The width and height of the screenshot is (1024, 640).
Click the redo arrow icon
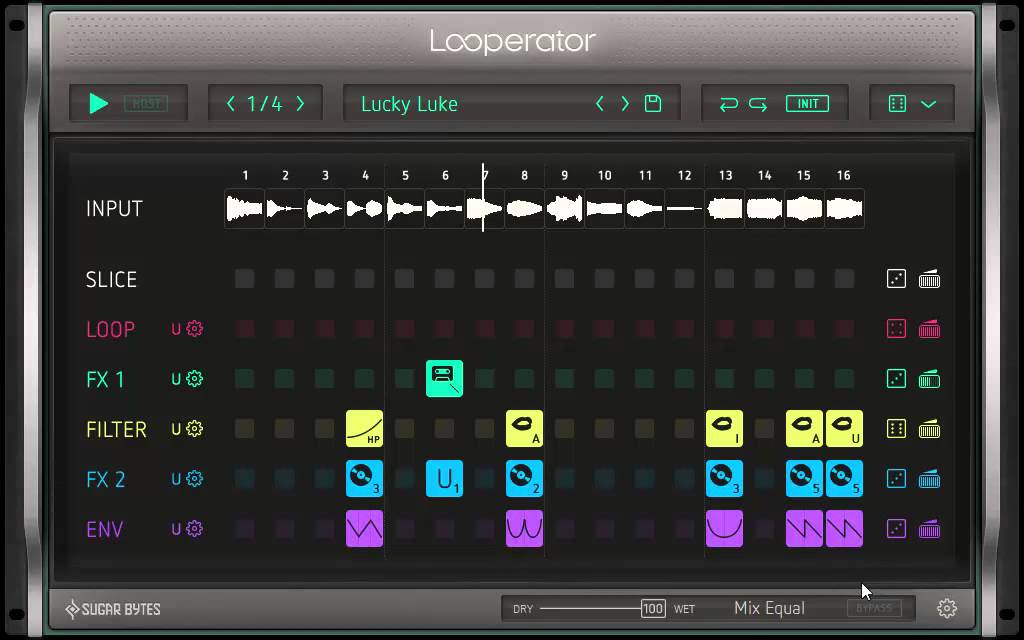(x=758, y=104)
